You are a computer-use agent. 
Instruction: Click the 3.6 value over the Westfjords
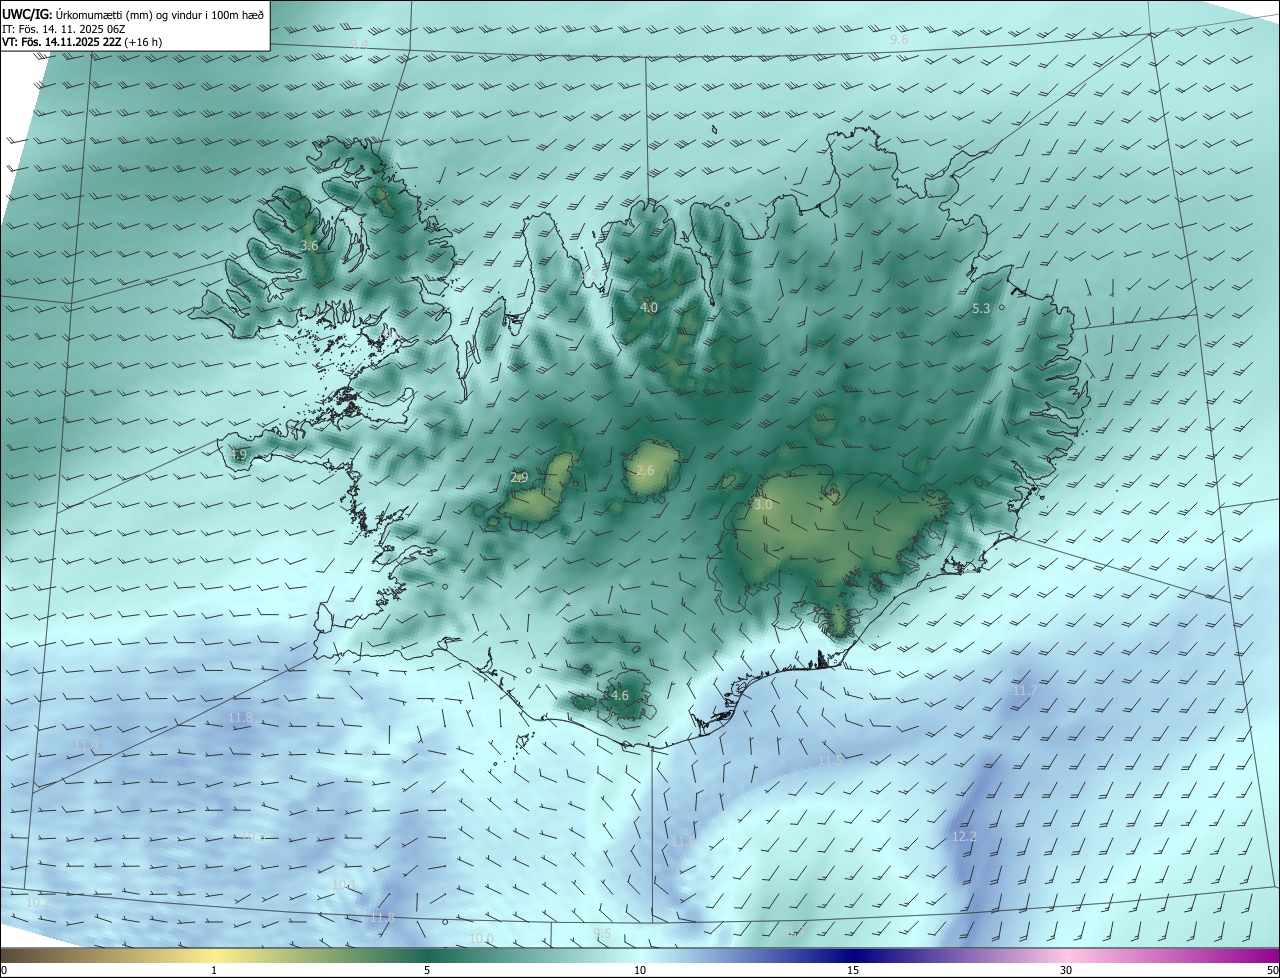(x=309, y=245)
